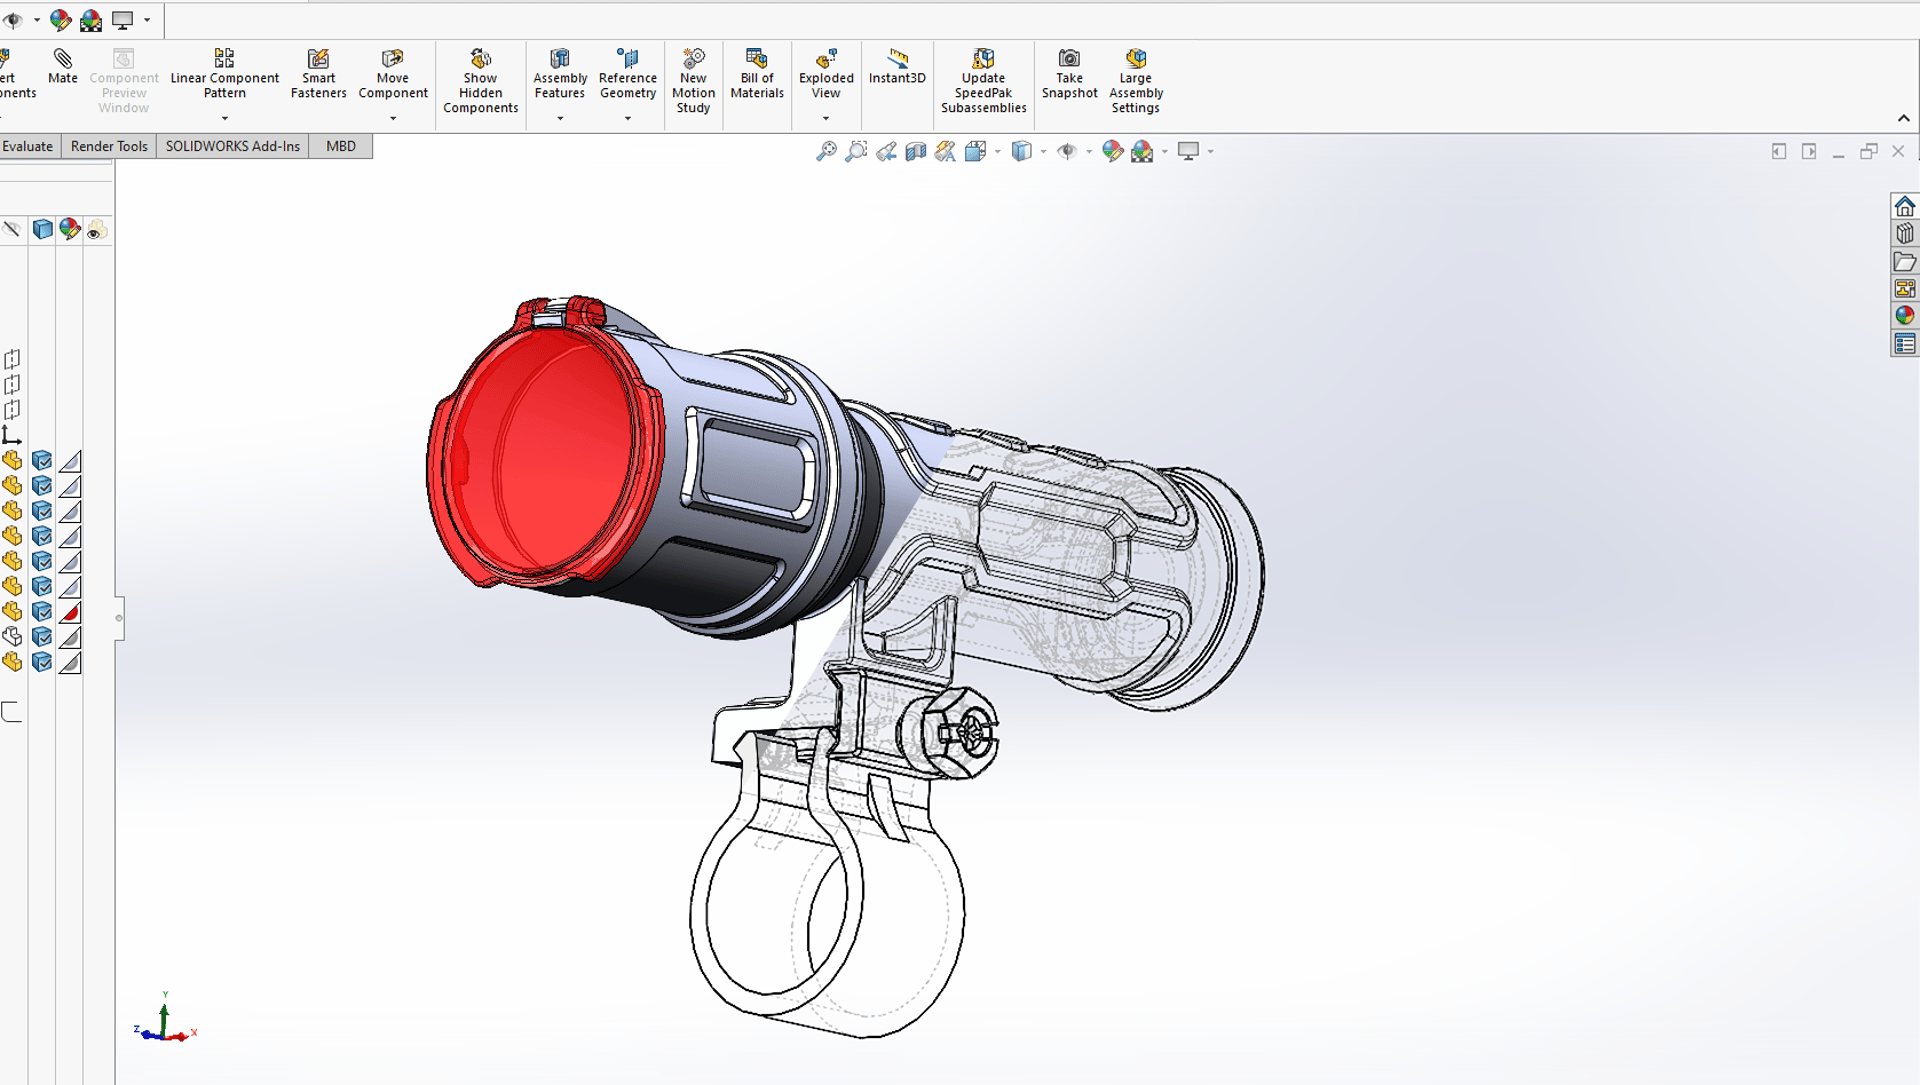1920x1085 pixels.
Task: Expand Move Component dropdown arrow
Action: click(393, 119)
